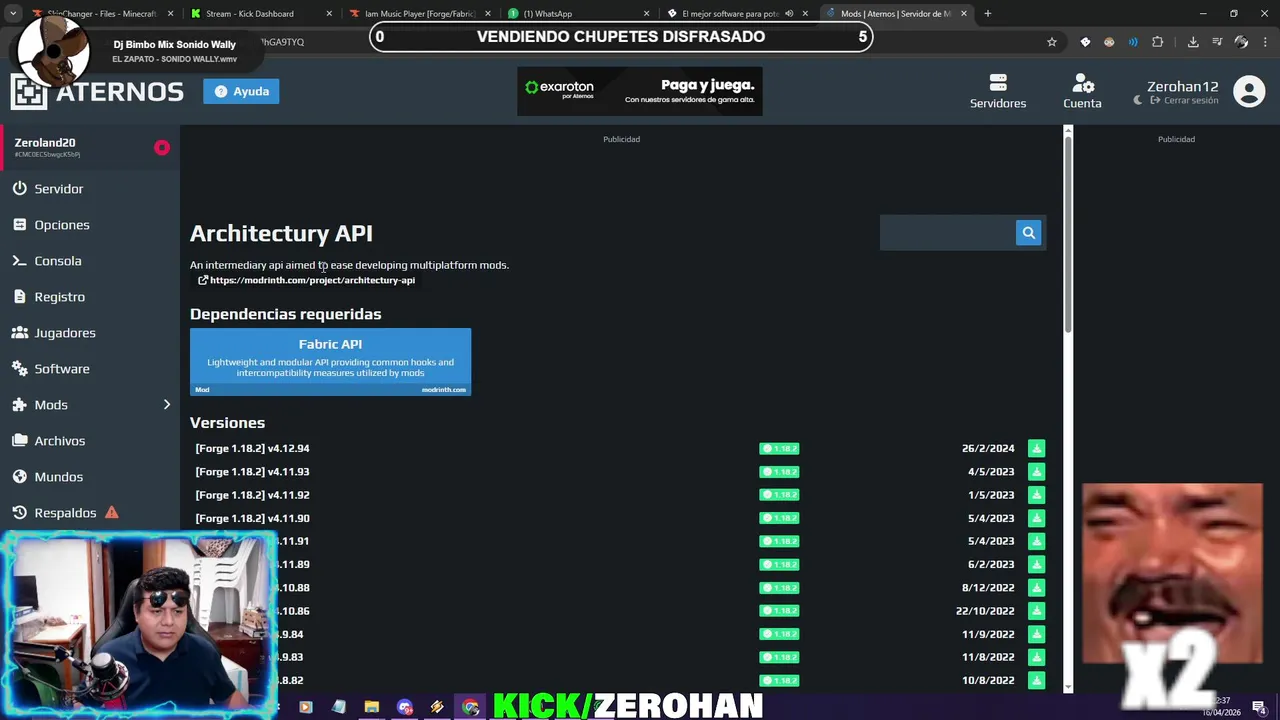Click the Ayuda help button
Viewport: 1280px width, 720px height.
coord(241,91)
